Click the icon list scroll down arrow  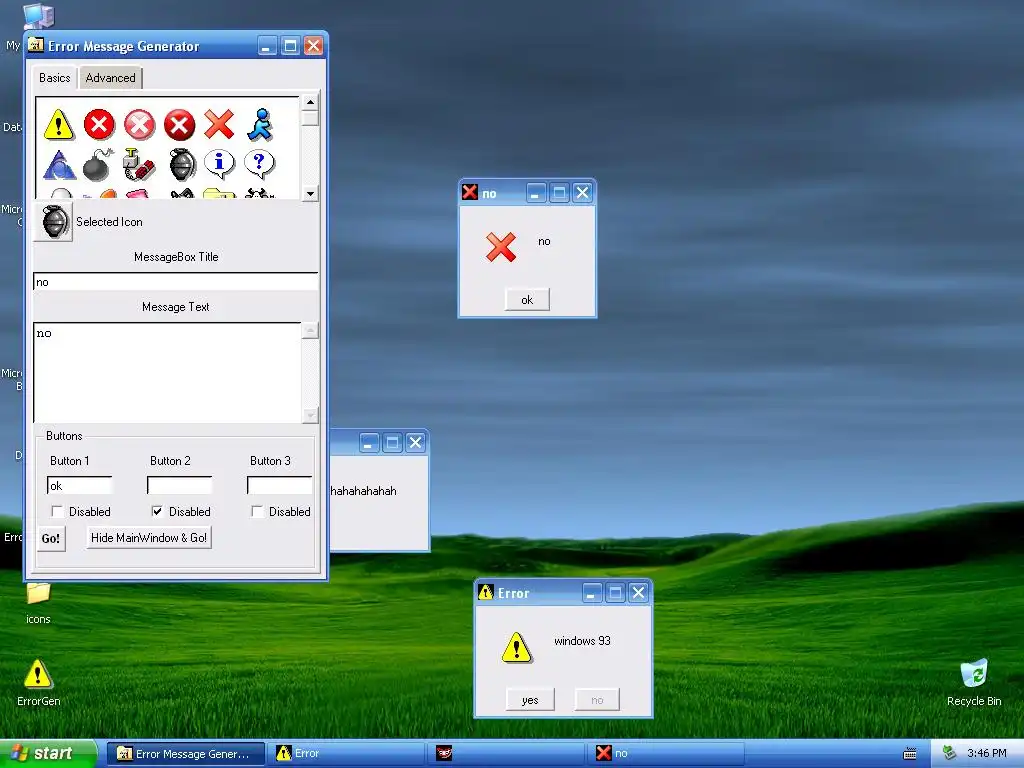pos(310,193)
